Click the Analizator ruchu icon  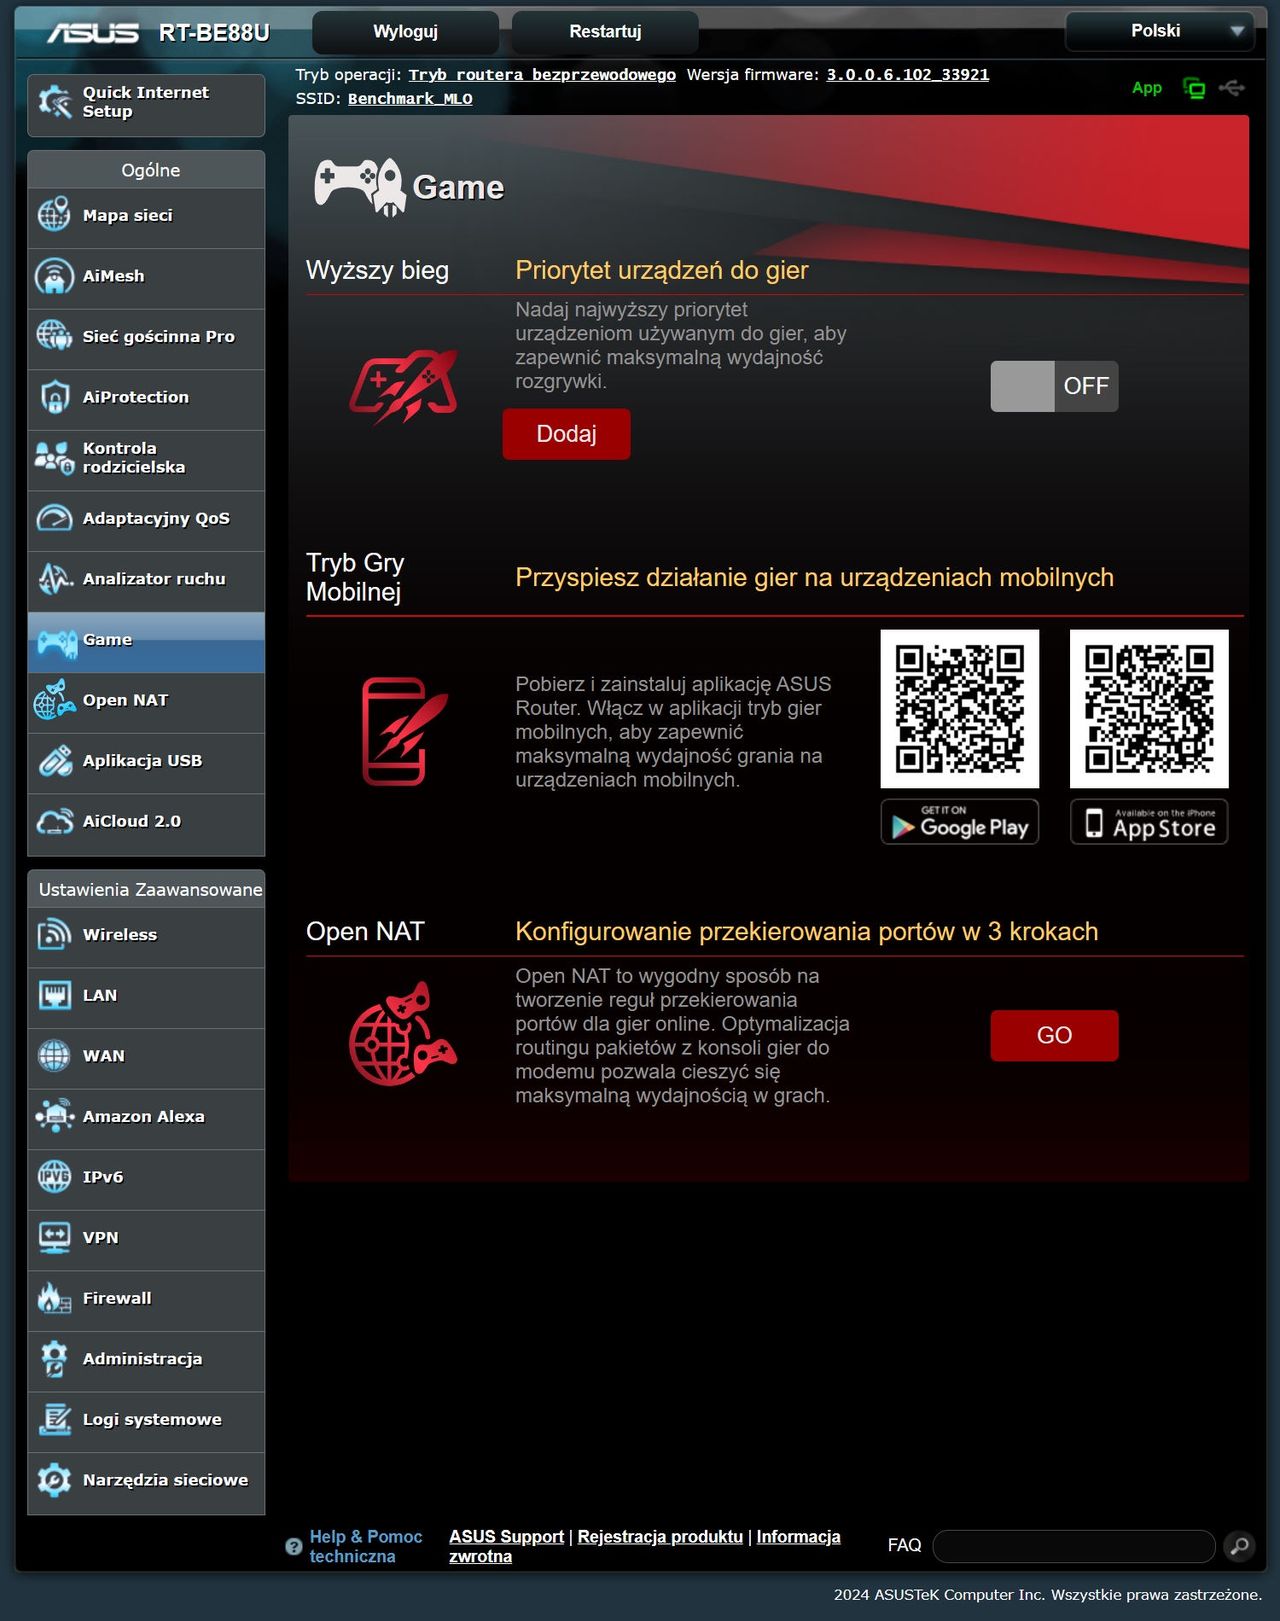click(x=54, y=579)
